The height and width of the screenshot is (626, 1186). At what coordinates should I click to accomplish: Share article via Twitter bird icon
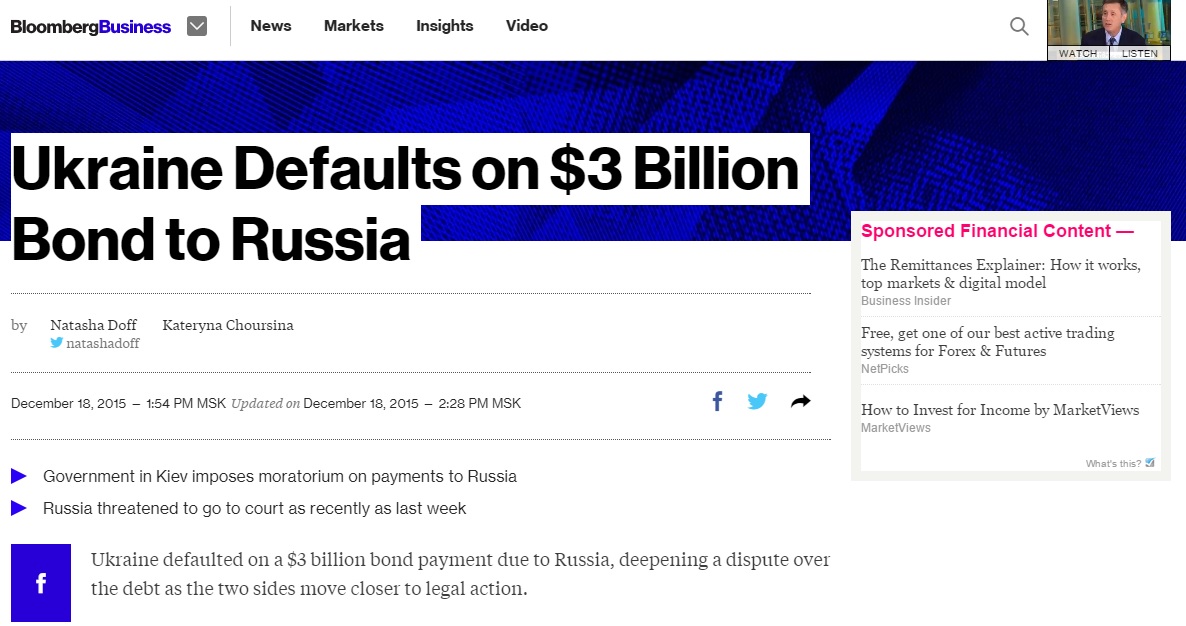point(758,402)
